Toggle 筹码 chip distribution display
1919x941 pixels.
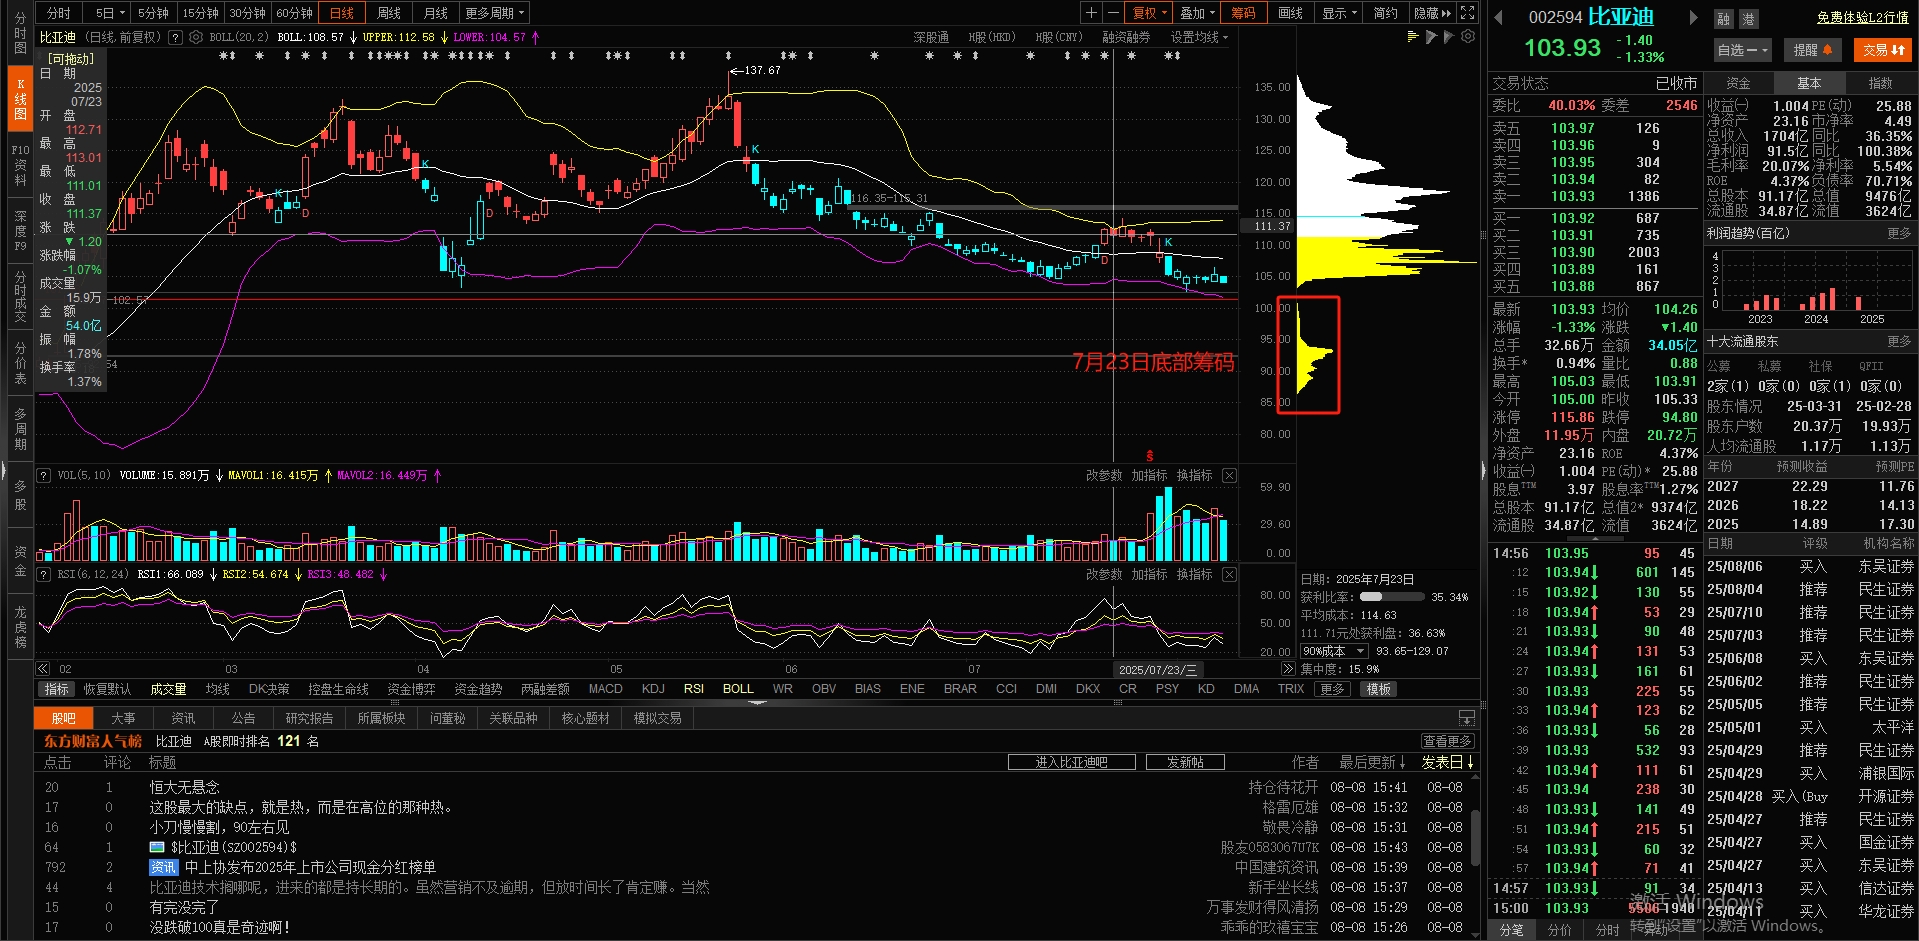1243,13
